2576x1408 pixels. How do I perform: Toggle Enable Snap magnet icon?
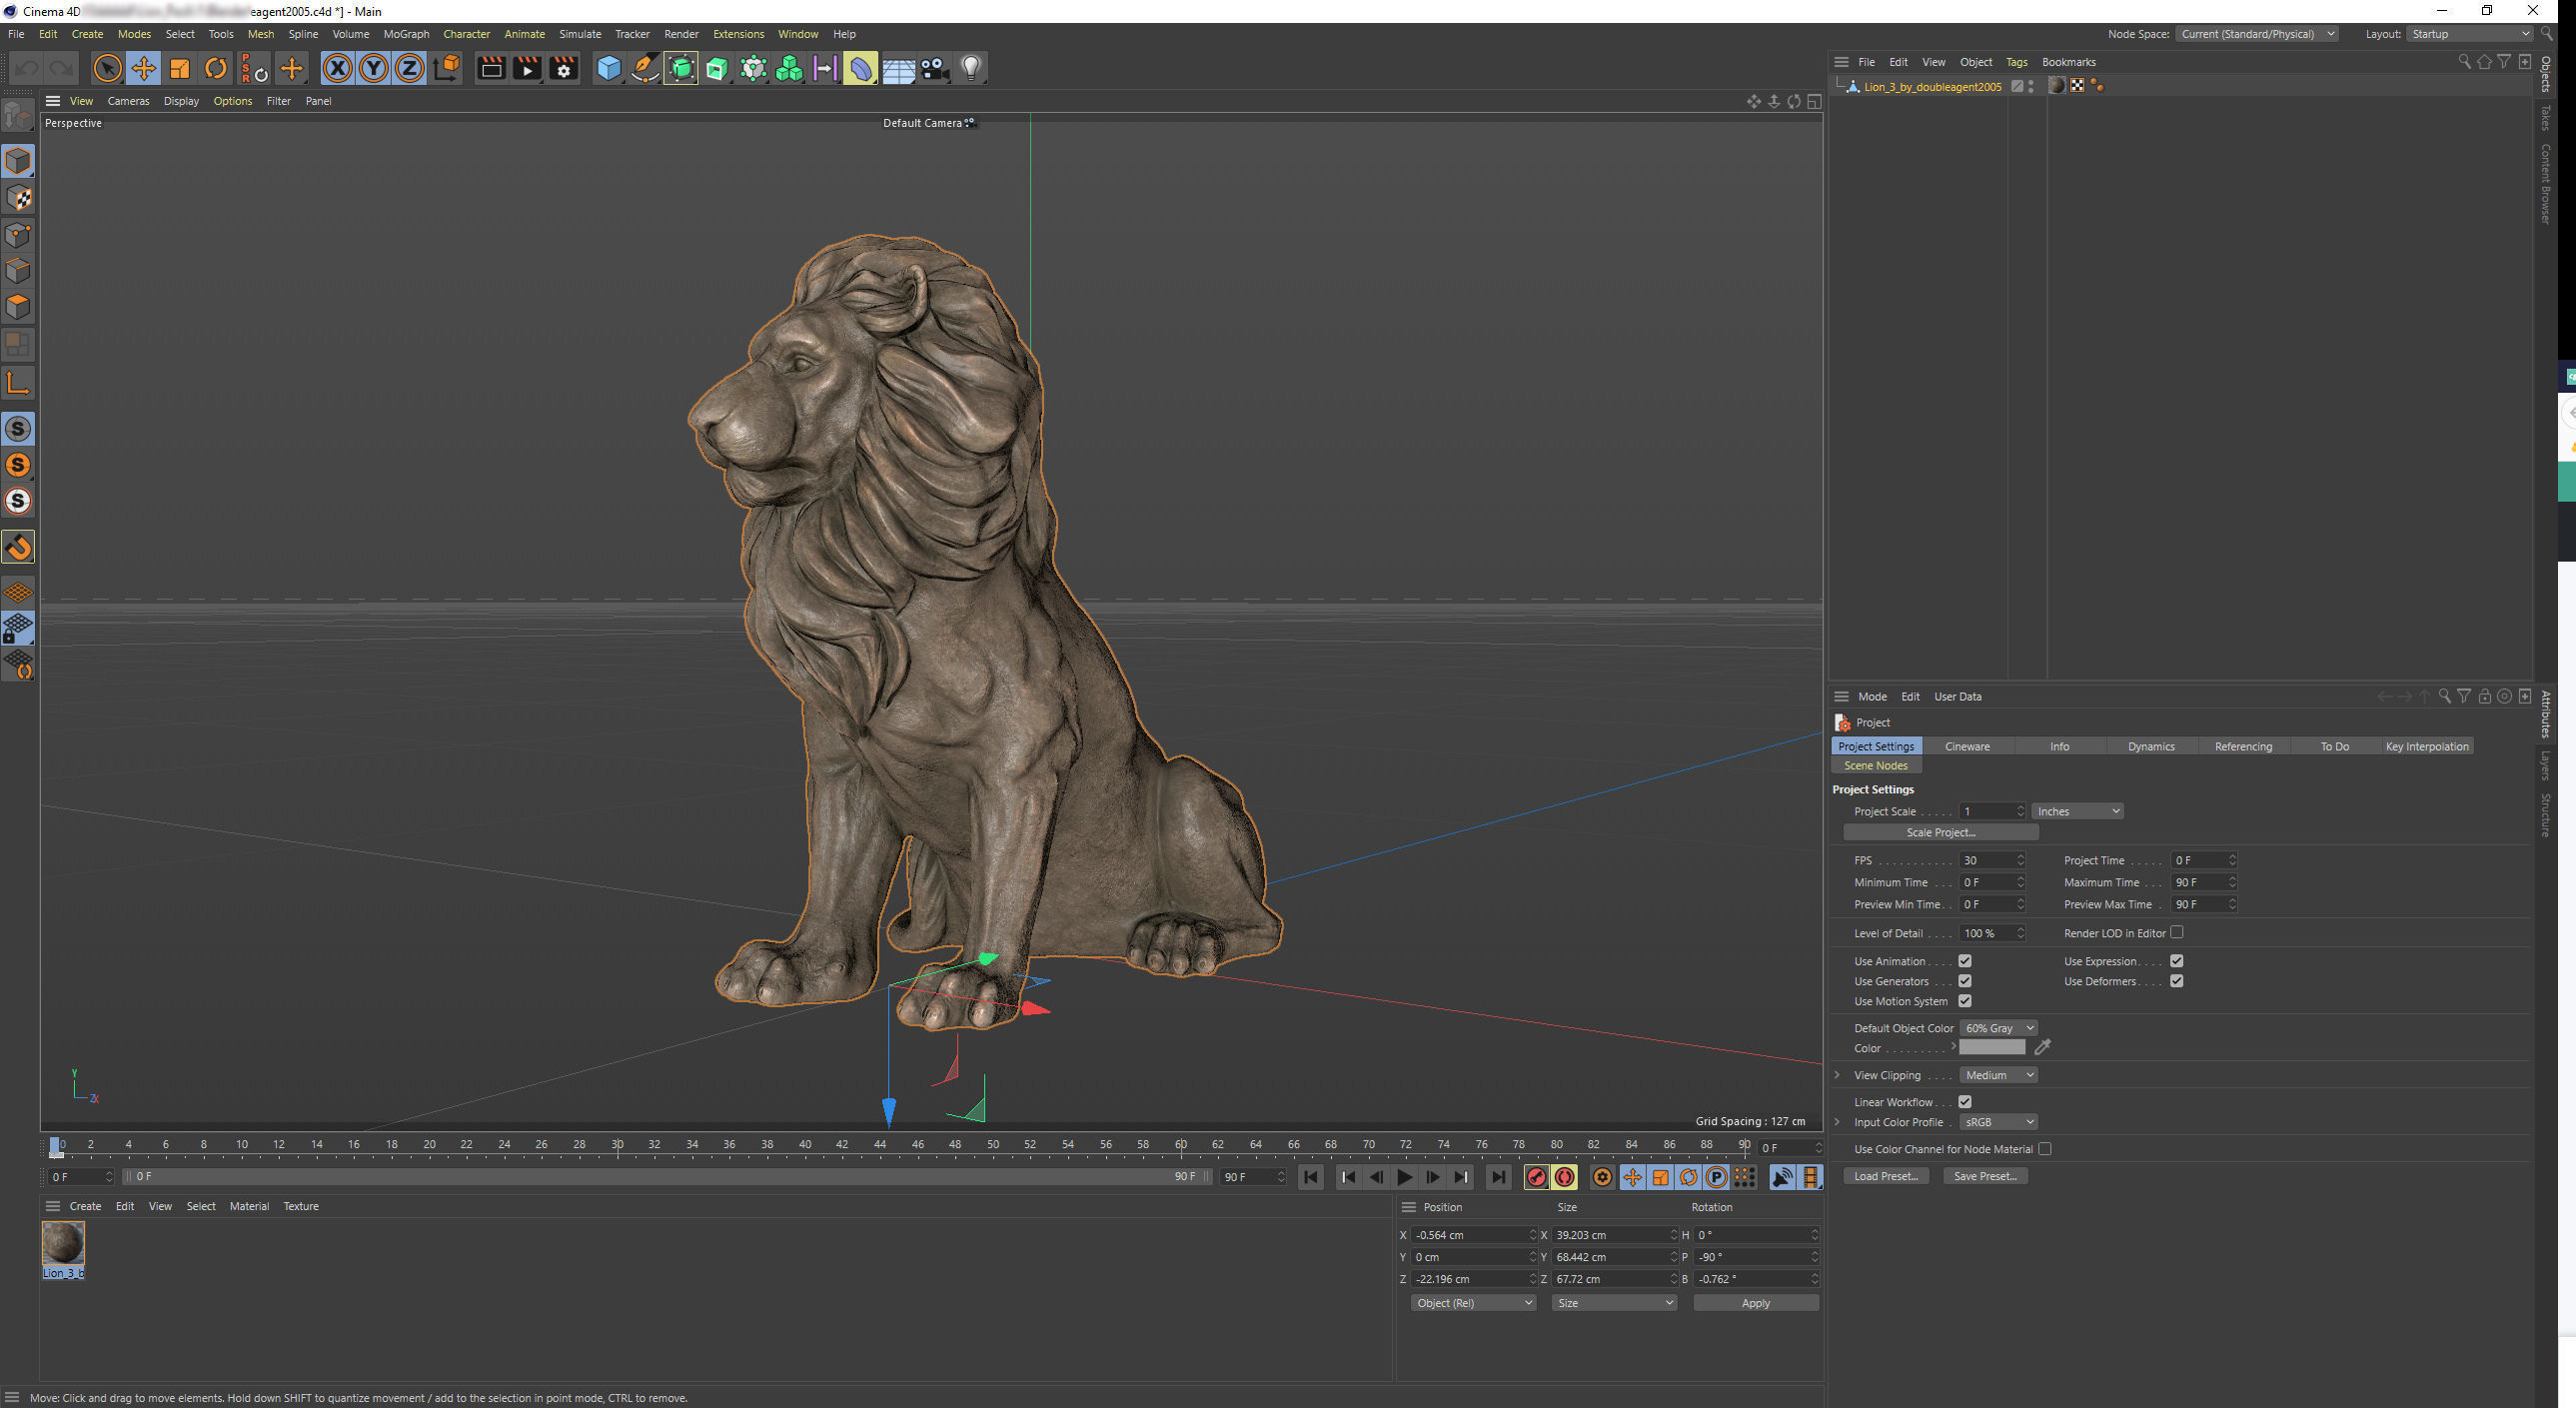pyautogui.click(x=18, y=547)
